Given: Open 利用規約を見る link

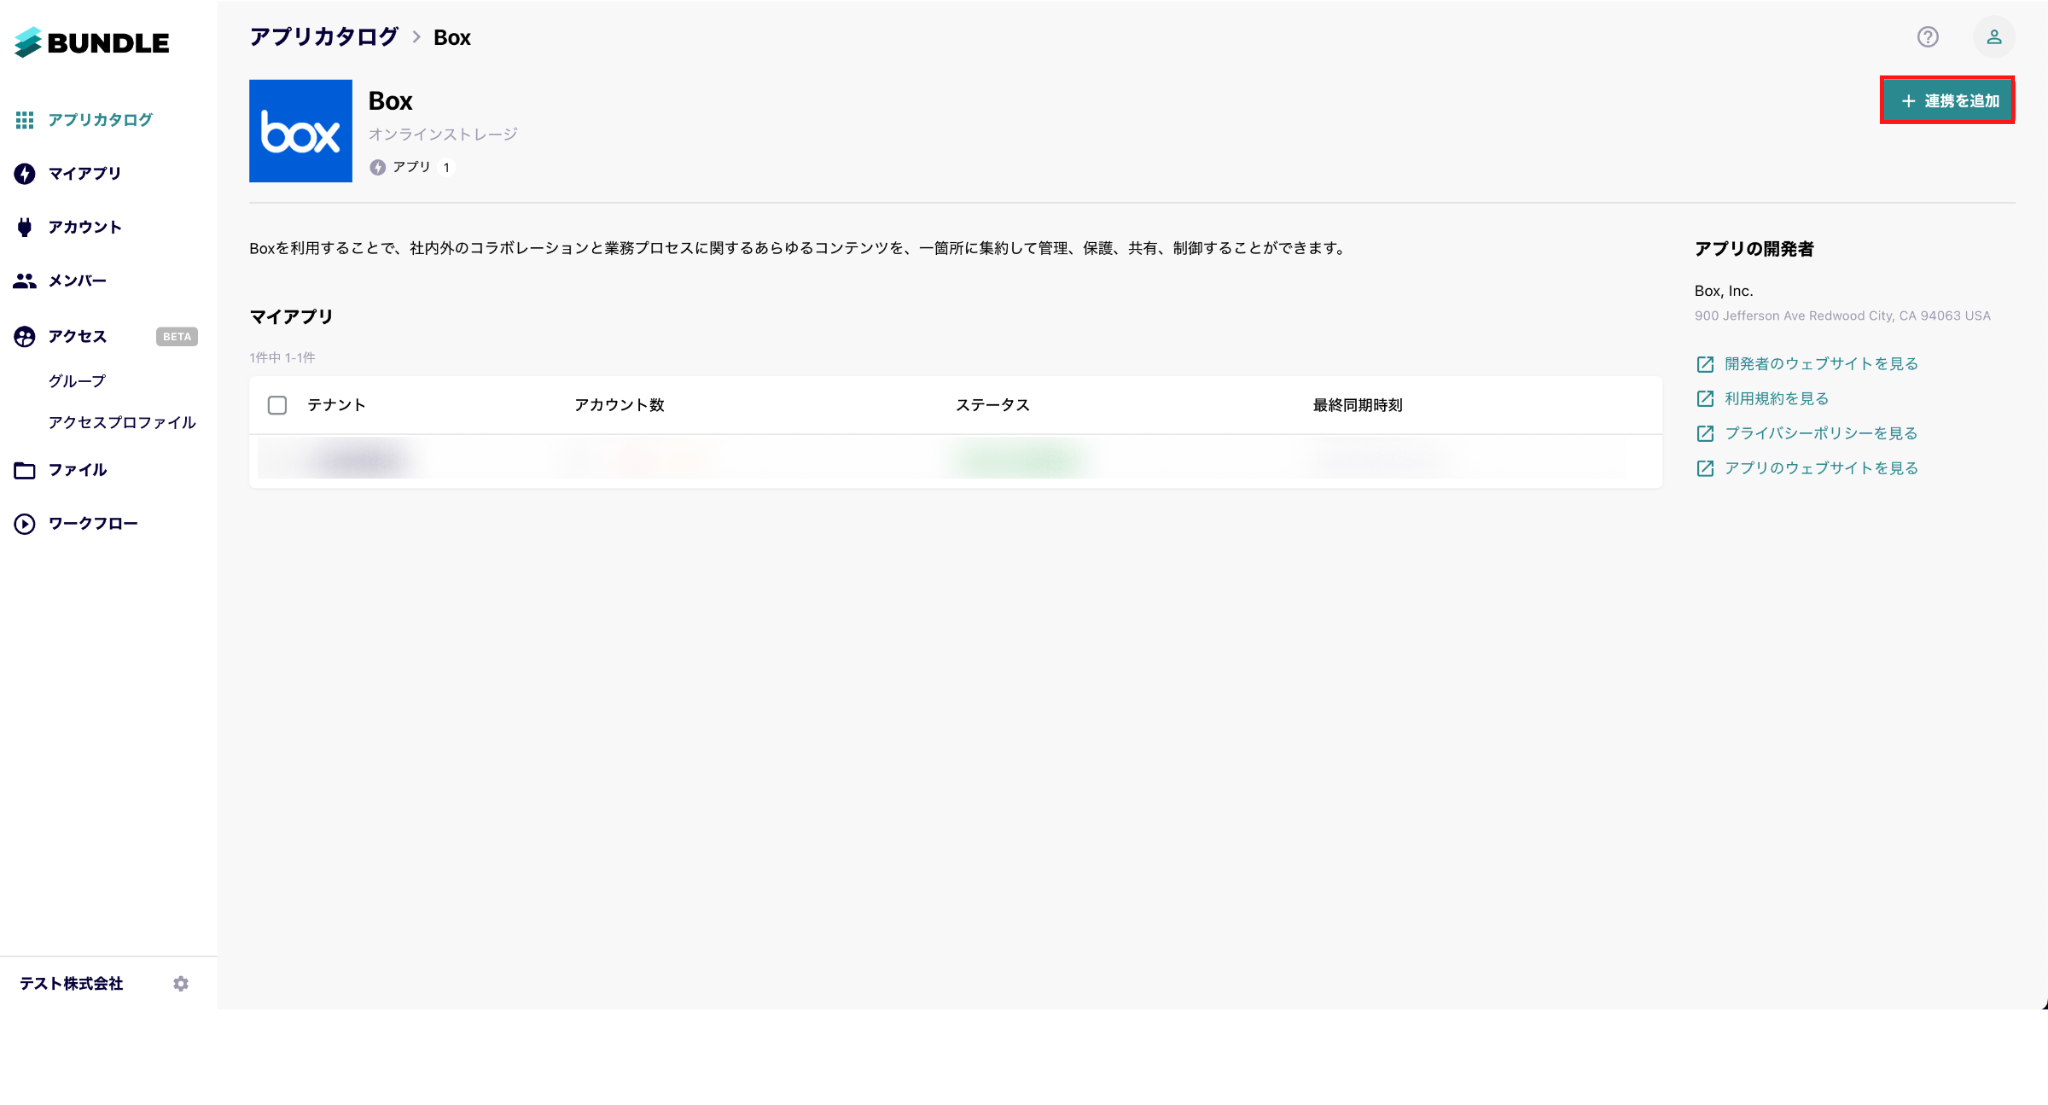Looking at the screenshot, I should [1777, 399].
